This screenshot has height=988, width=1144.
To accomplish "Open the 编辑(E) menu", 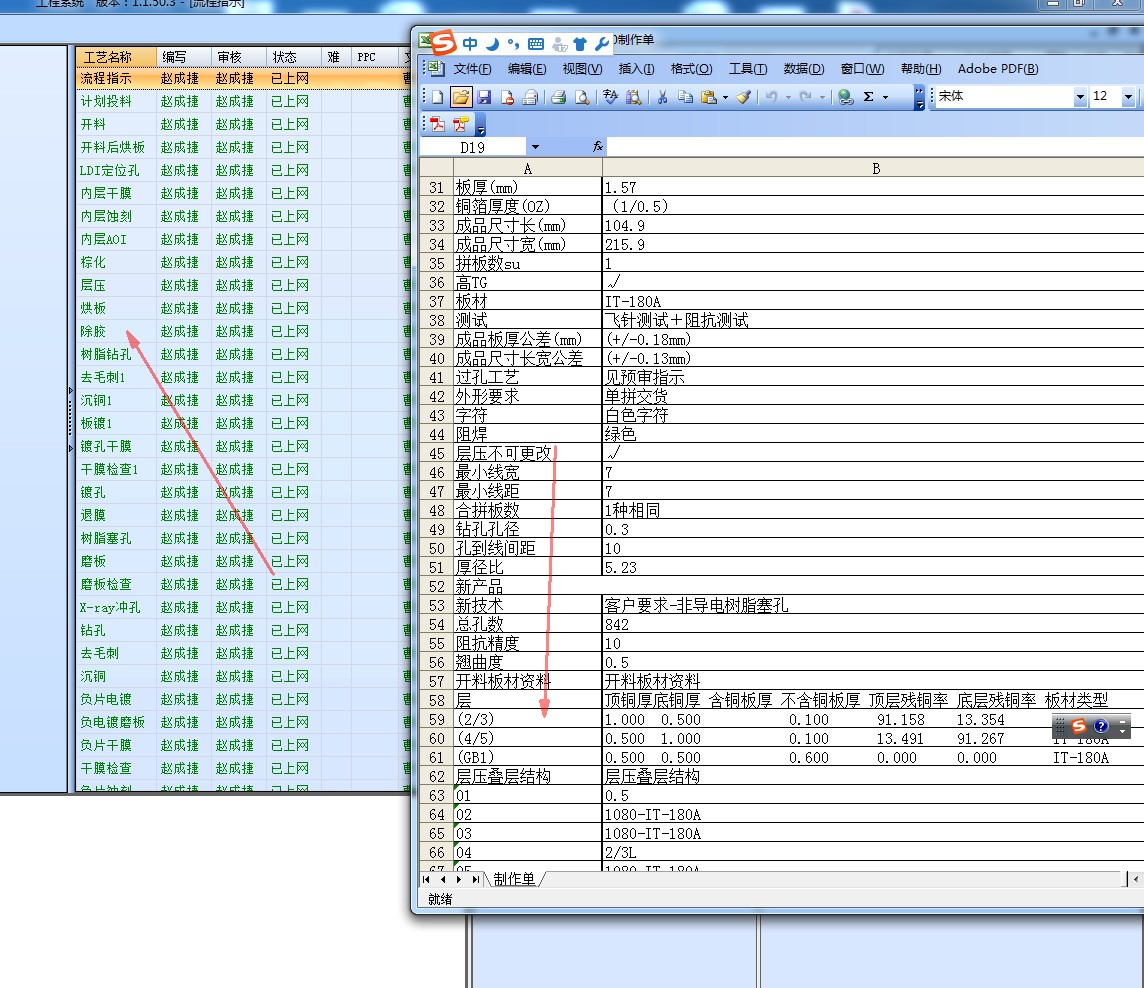I will coord(527,69).
